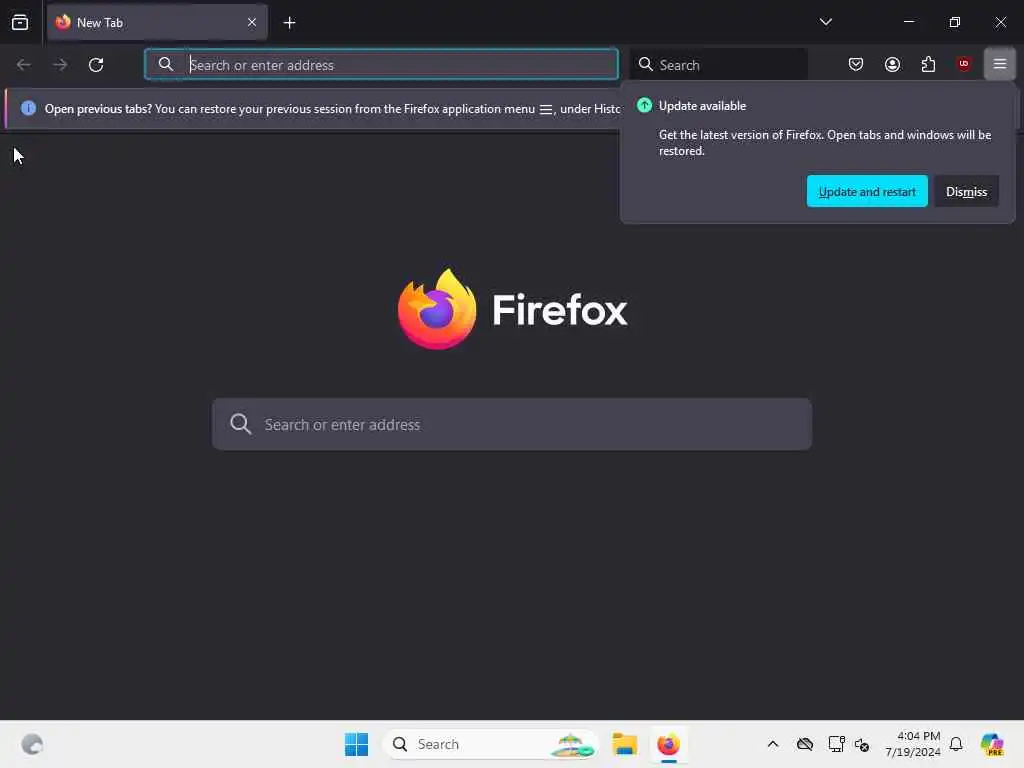Open the Extensions puzzle icon

point(928,64)
